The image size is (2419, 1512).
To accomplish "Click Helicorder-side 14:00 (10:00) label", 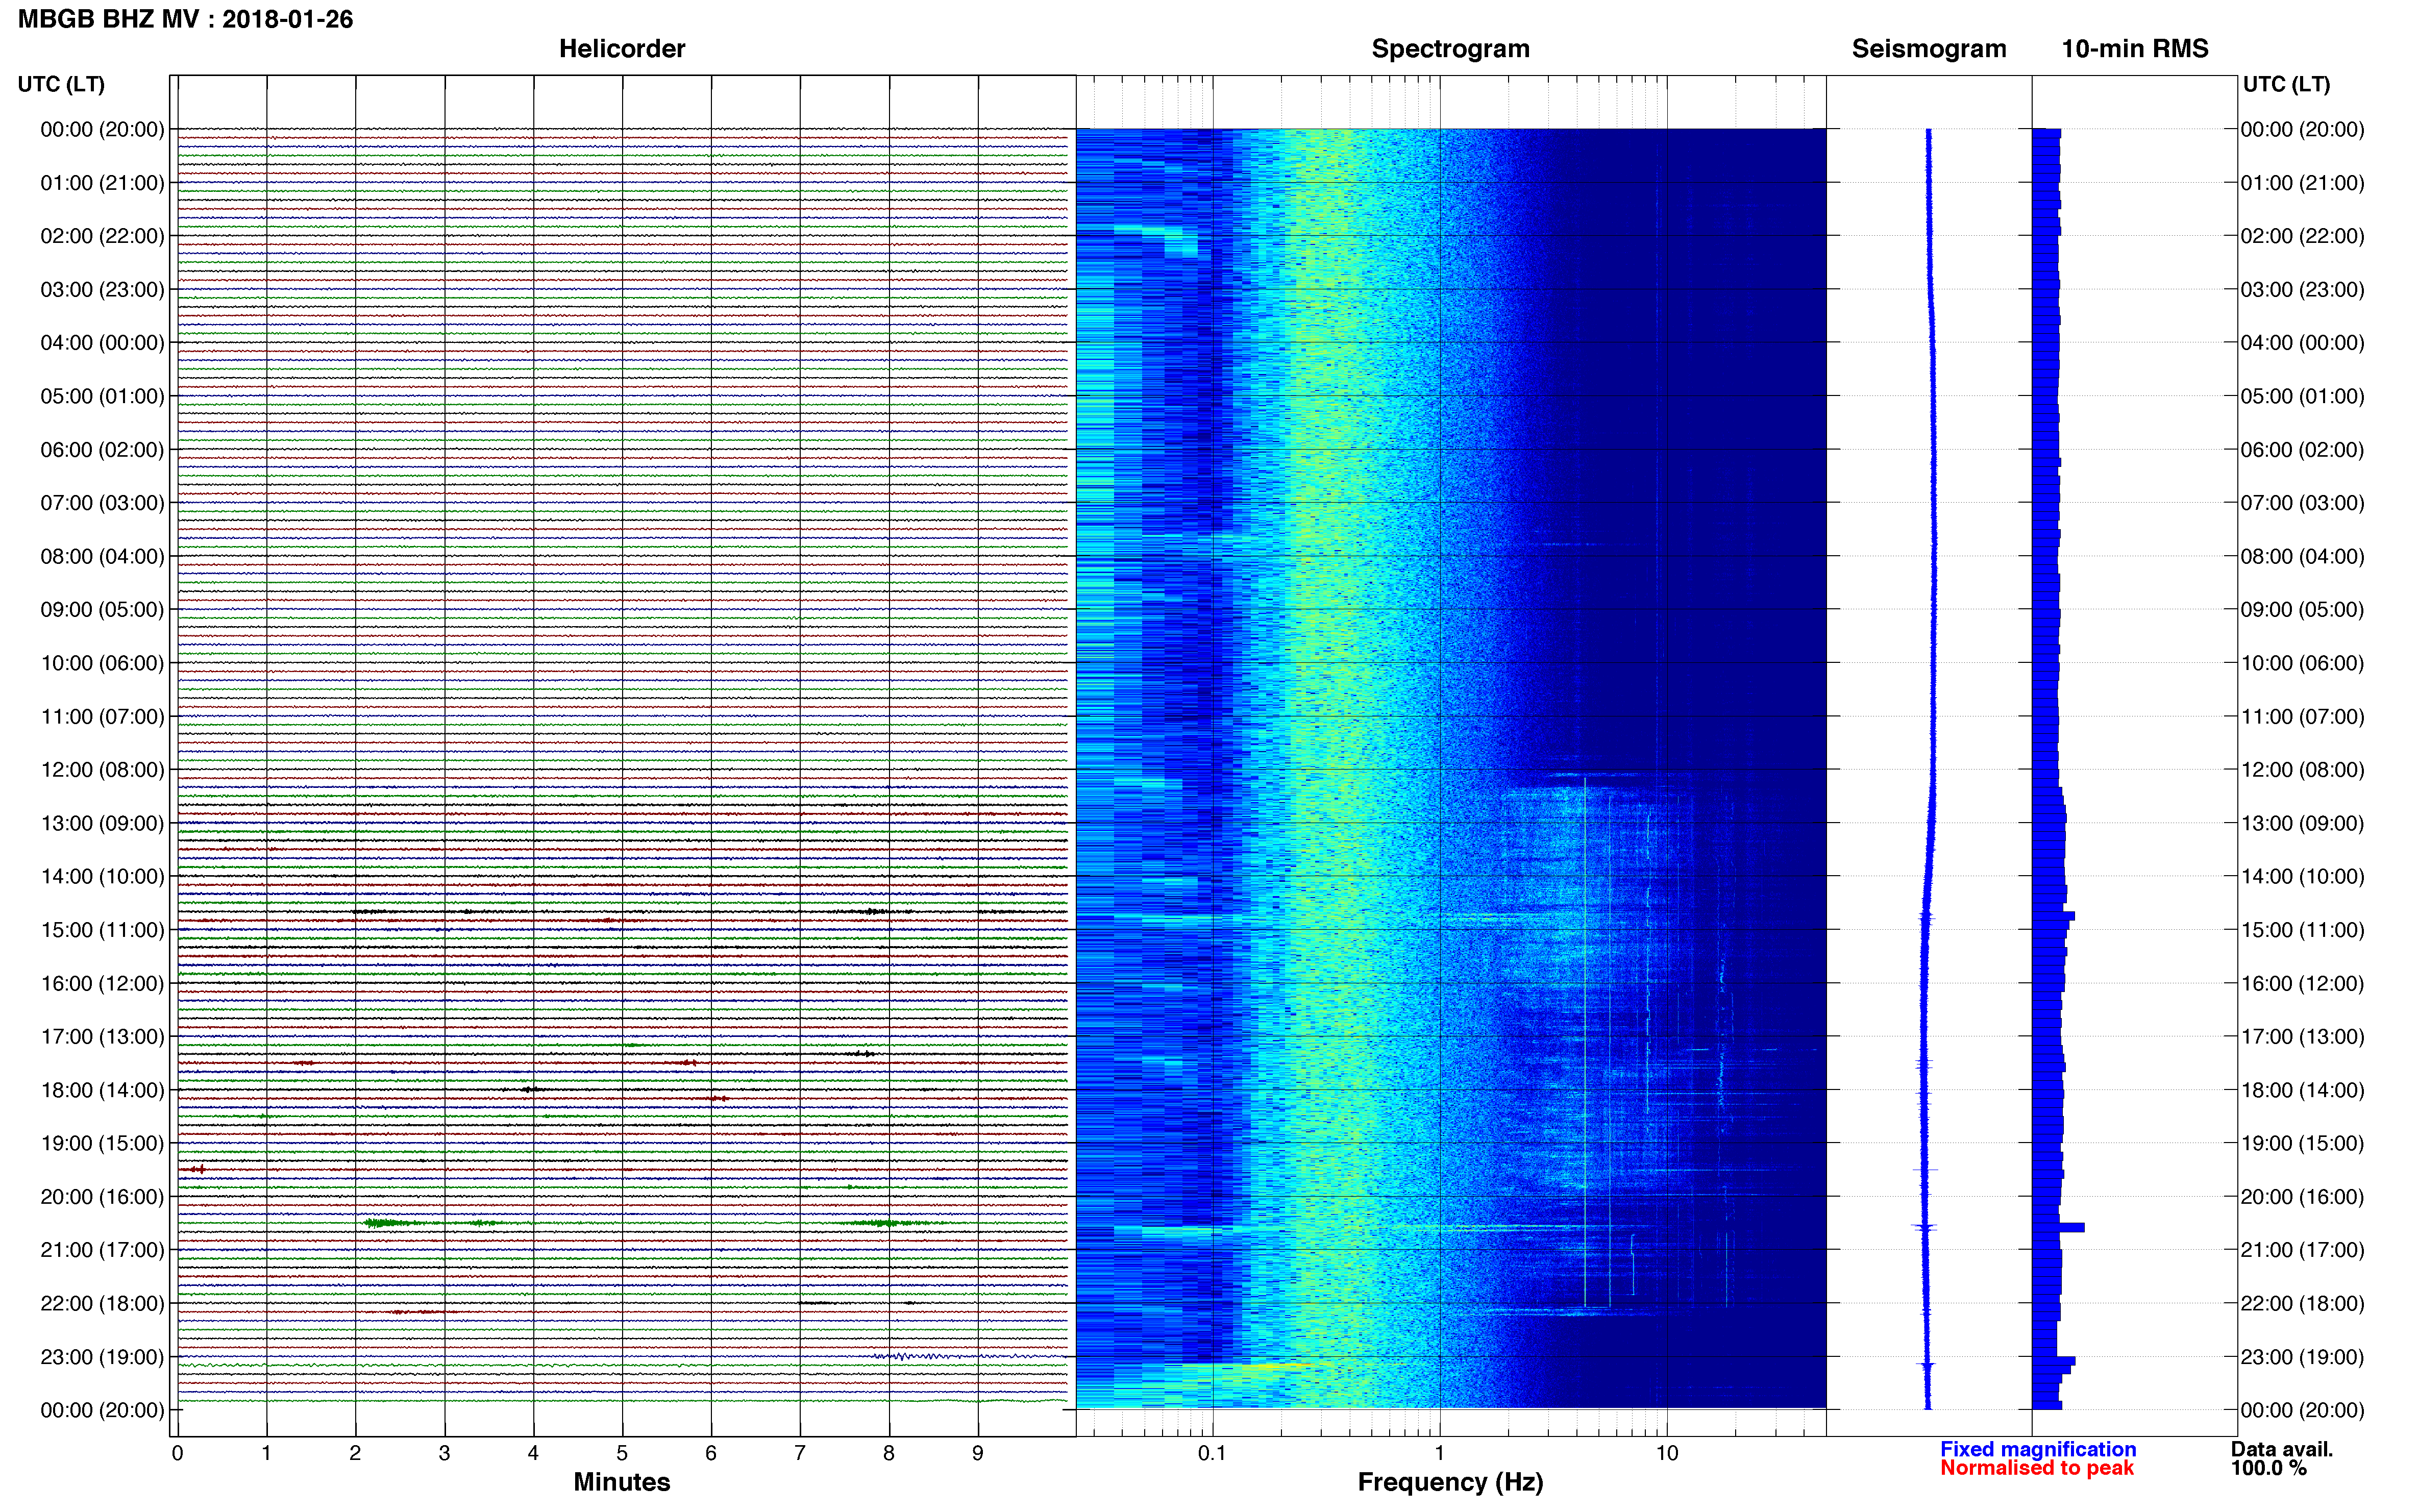I will [102, 877].
